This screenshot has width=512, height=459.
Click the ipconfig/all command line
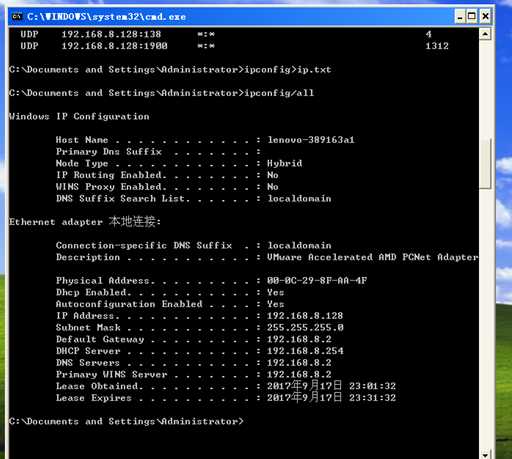point(162,93)
